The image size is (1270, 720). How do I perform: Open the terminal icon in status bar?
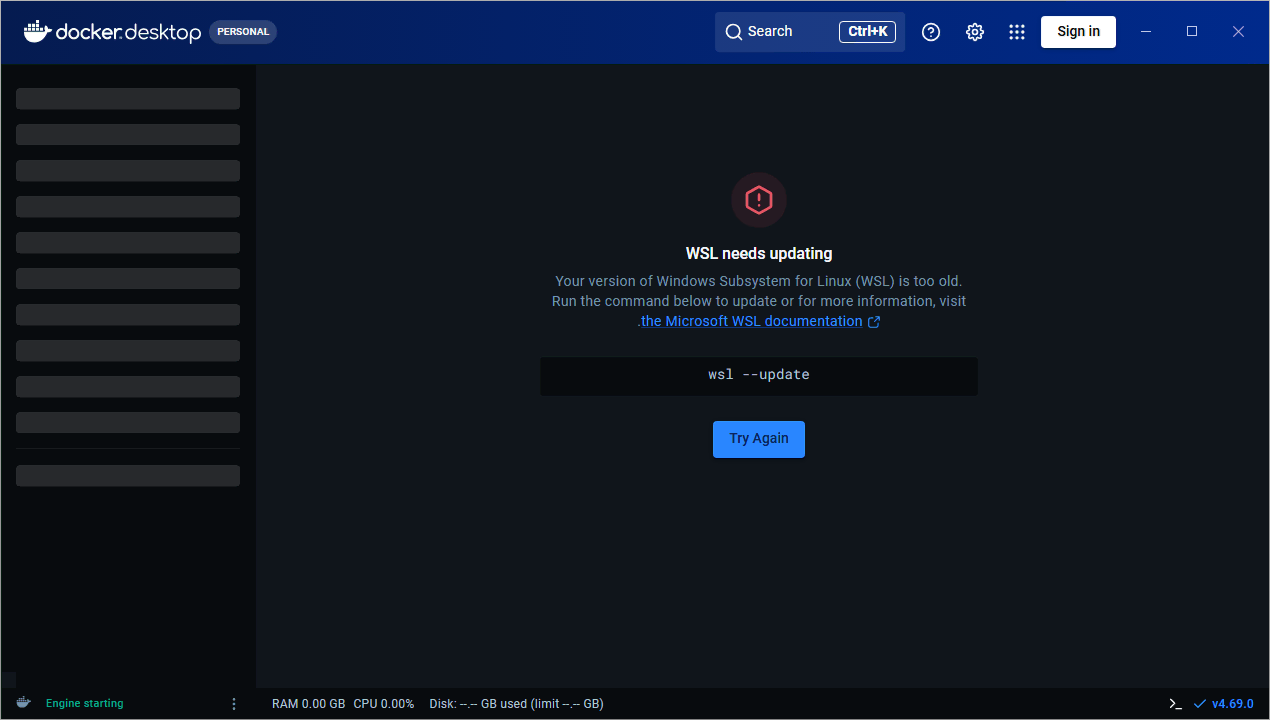click(x=1176, y=704)
